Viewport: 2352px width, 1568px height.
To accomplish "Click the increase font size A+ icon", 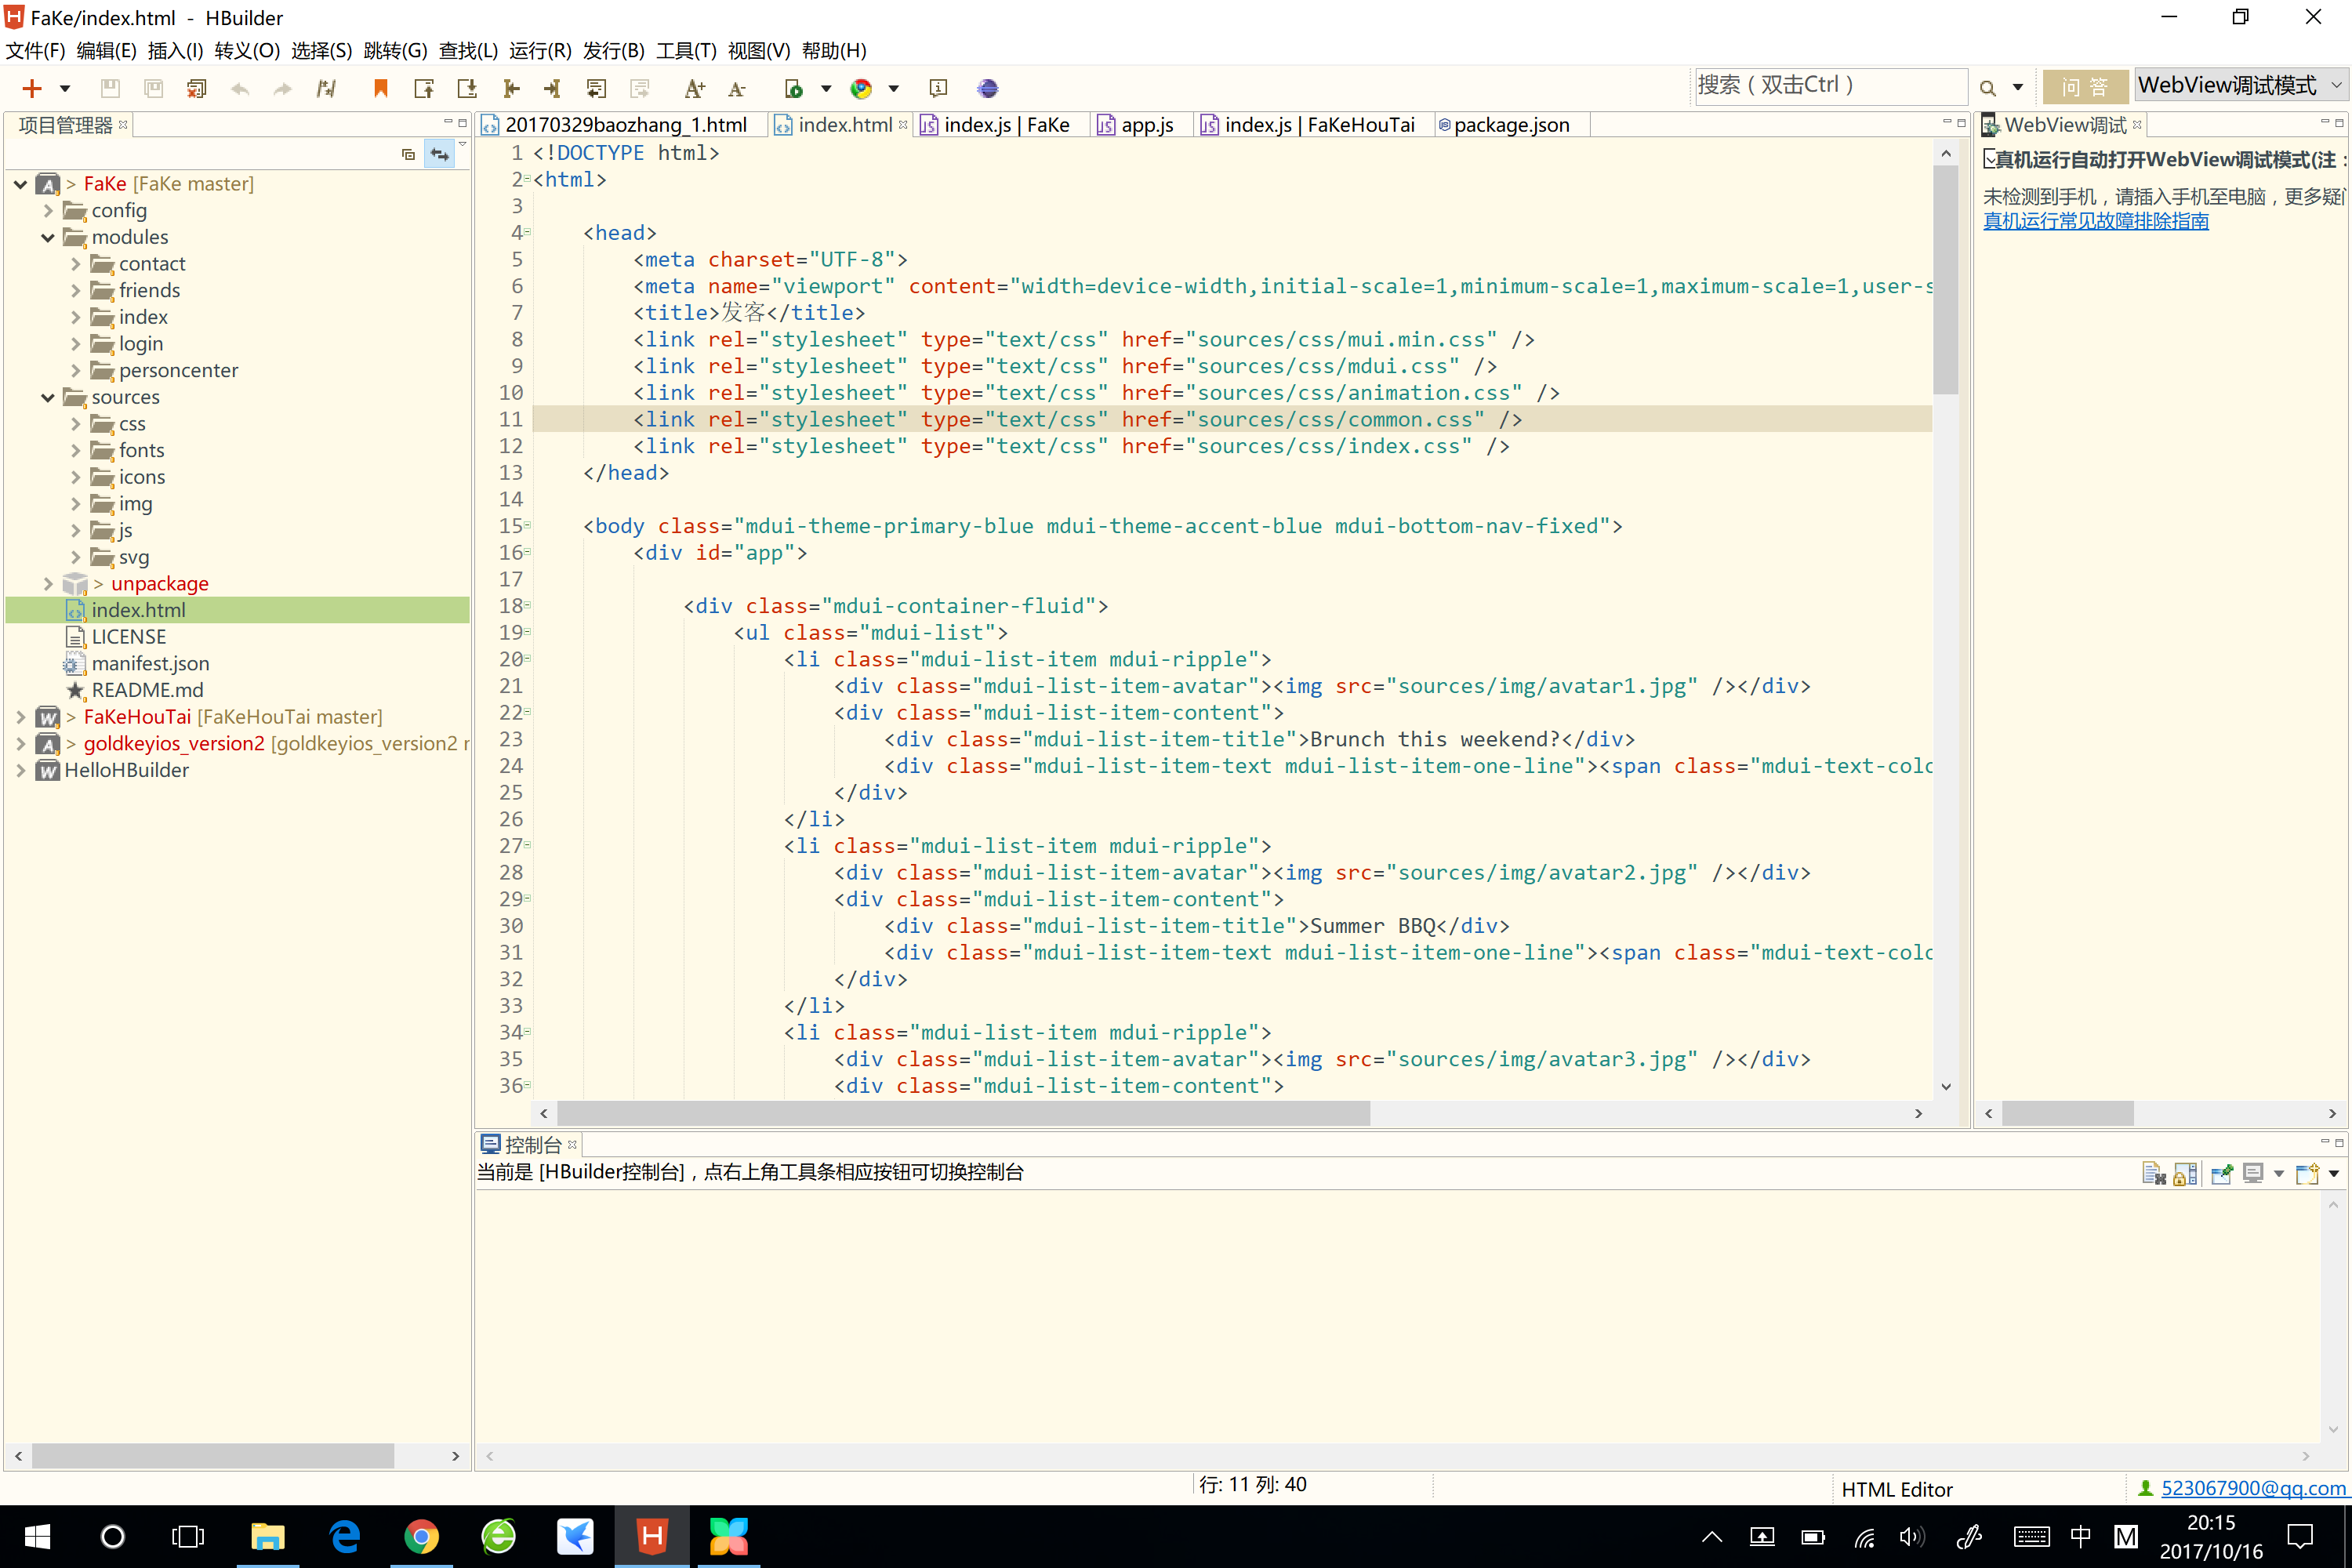I will [x=694, y=89].
